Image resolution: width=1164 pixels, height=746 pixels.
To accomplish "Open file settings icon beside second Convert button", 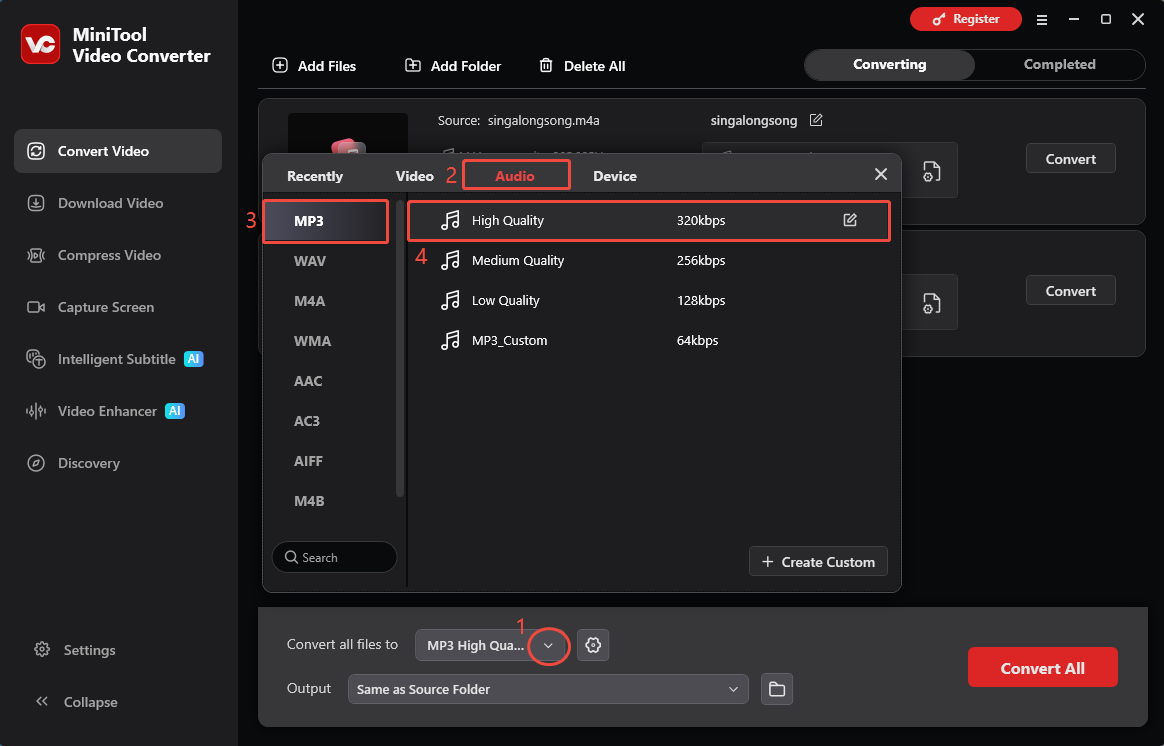I will (x=932, y=304).
